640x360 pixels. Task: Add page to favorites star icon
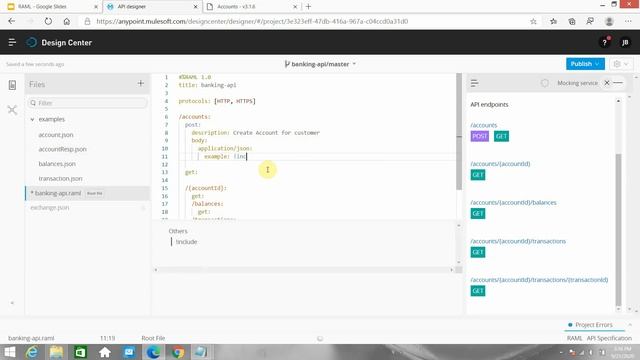tap(533, 21)
